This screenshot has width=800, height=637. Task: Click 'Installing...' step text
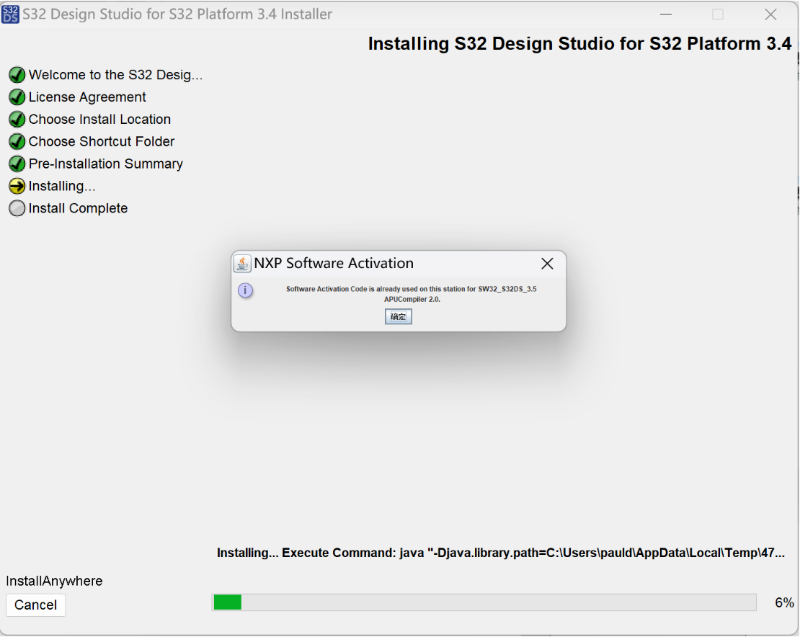pos(62,186)
